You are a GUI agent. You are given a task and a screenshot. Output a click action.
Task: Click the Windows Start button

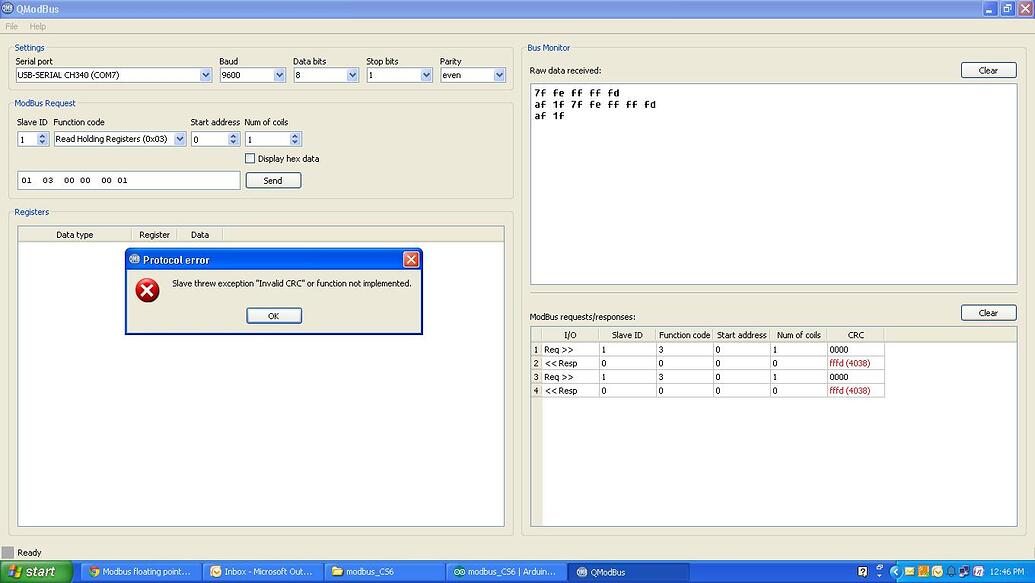[x=30, y=572]
